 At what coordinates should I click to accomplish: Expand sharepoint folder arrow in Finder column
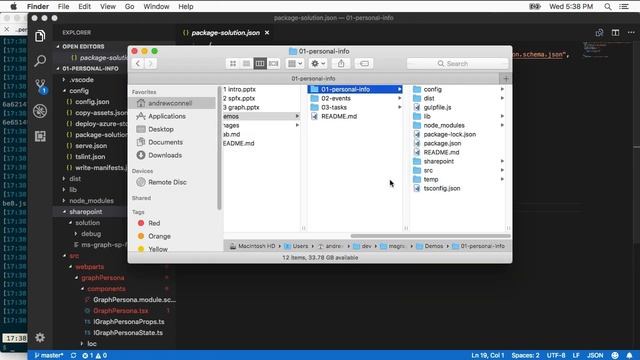[502, 161]
